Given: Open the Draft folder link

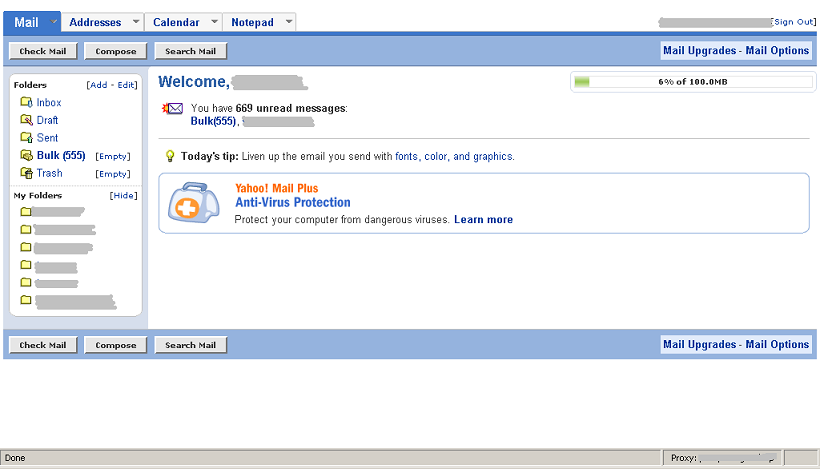Looking at the screenshot, I should pyautogui.click(x=47, y=120).
